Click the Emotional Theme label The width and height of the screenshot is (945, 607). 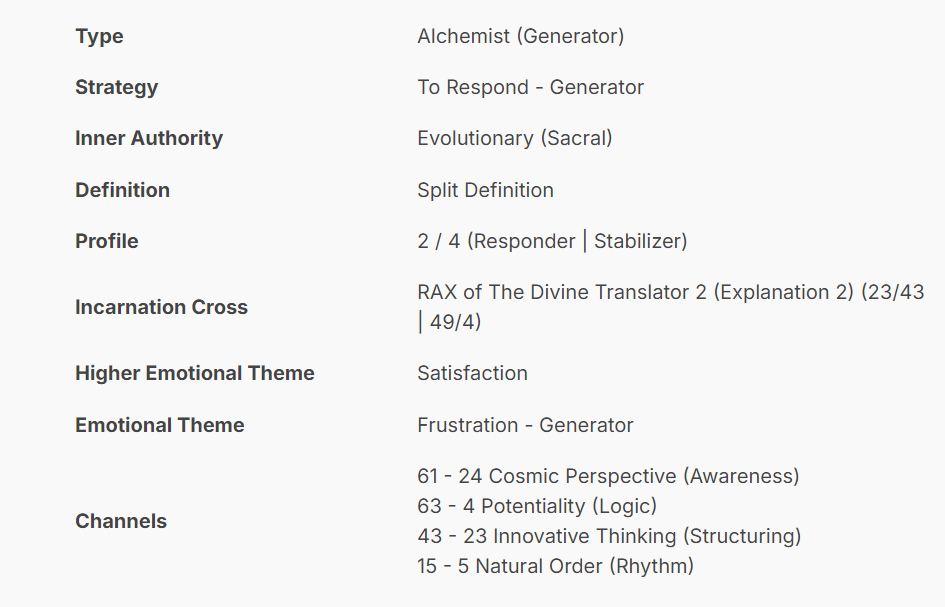(159, 425)
